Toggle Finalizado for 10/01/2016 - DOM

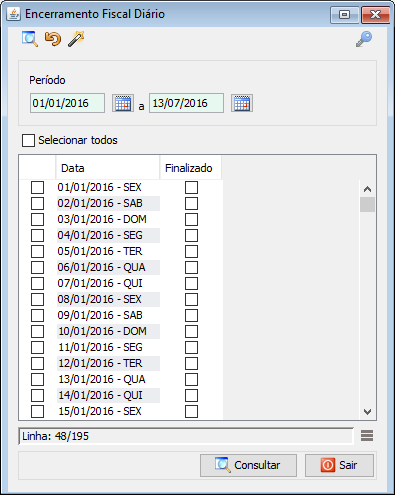[191, 331]
